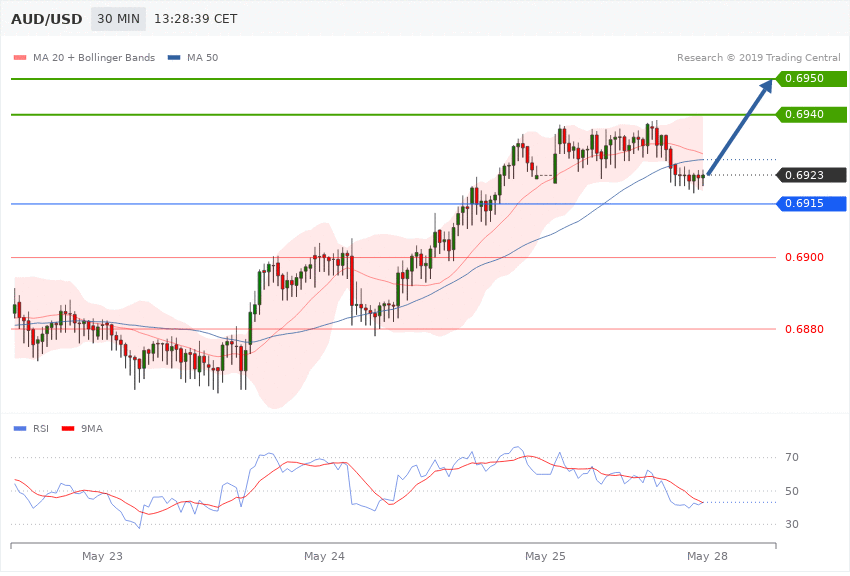Image resolution: width=850 pixels, height=576 pixels.
Task: Click the MA 50 legend label
Action: pyautogui.click(x=203, y=57)
